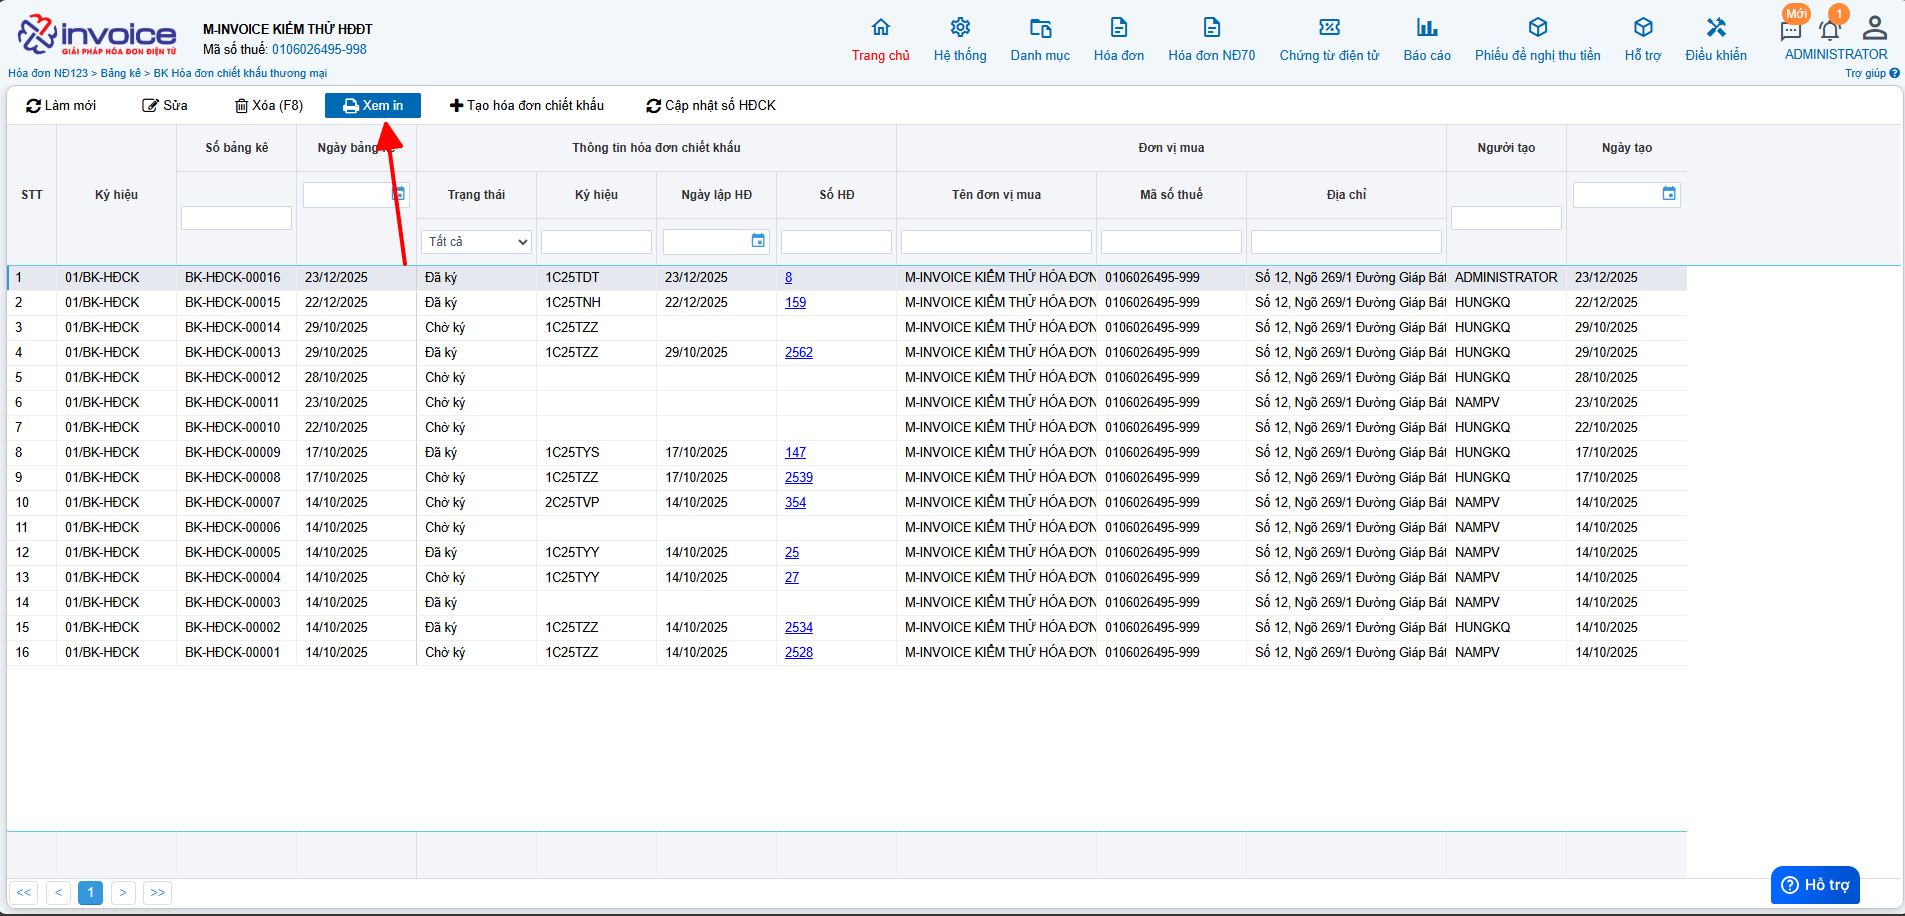Go to the last page with >> button
The height and width of the screenshot is (916, 1905).
coord(158,893)
